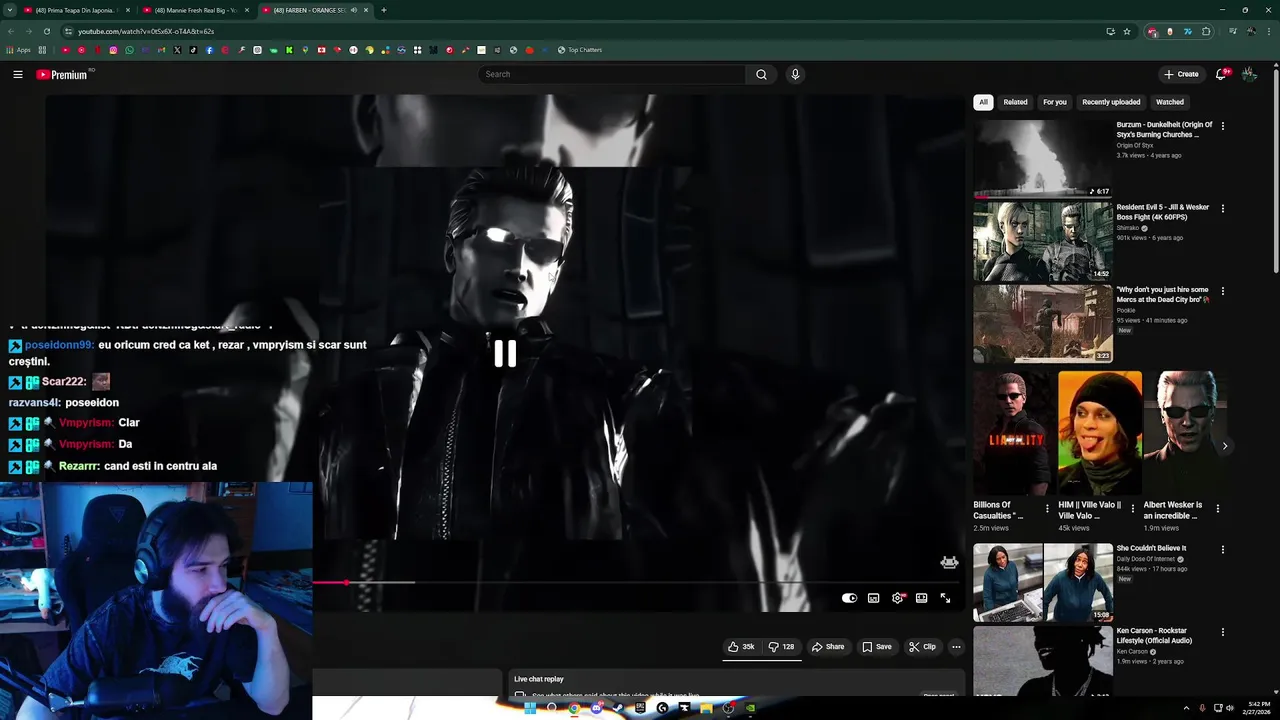This screenshot has height=720, width=1280.
Task: Open options for Albert Wesker short
Action: click(1217, 509)
